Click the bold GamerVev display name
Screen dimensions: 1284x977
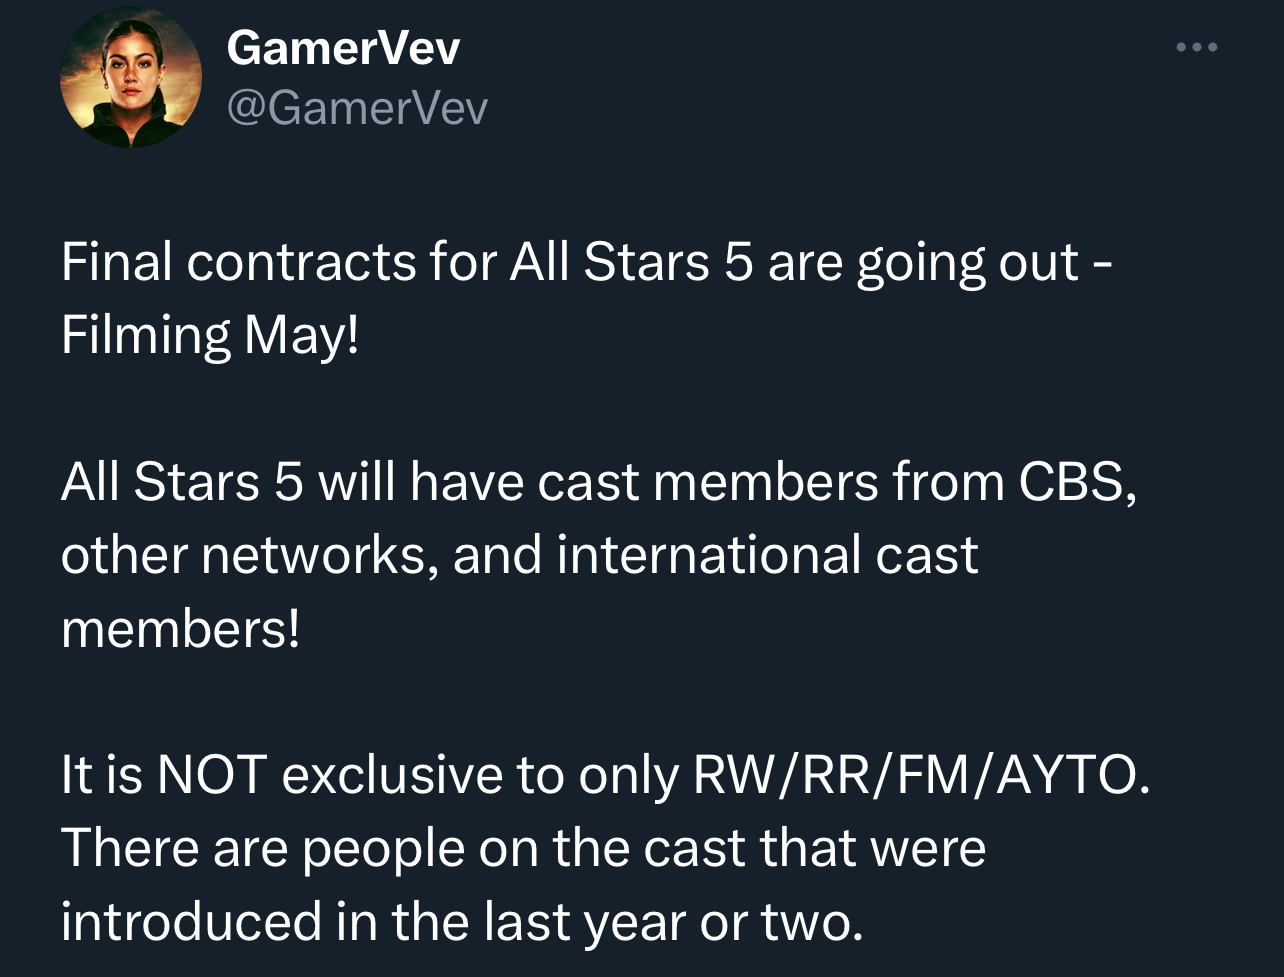point(343,46)
